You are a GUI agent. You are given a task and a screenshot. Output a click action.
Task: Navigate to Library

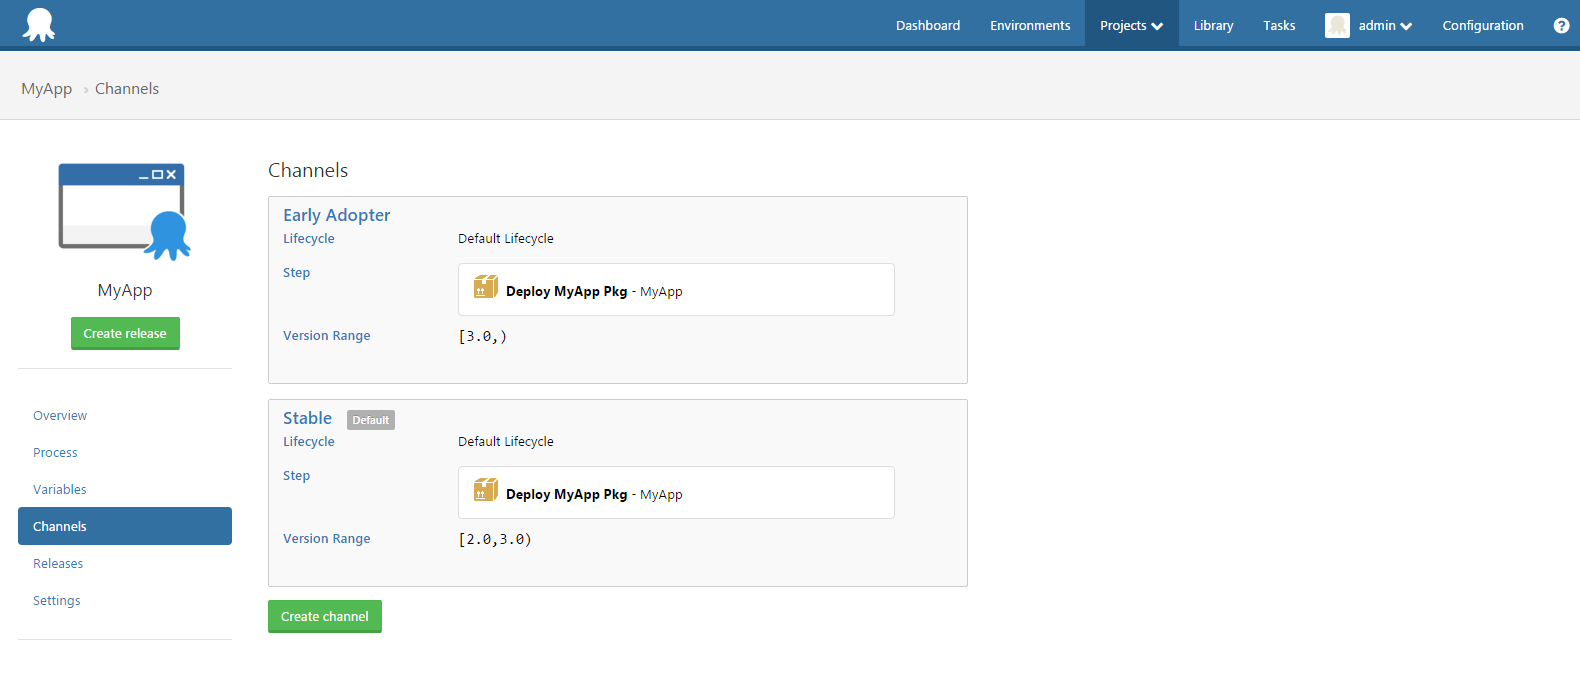[1213, 26]
